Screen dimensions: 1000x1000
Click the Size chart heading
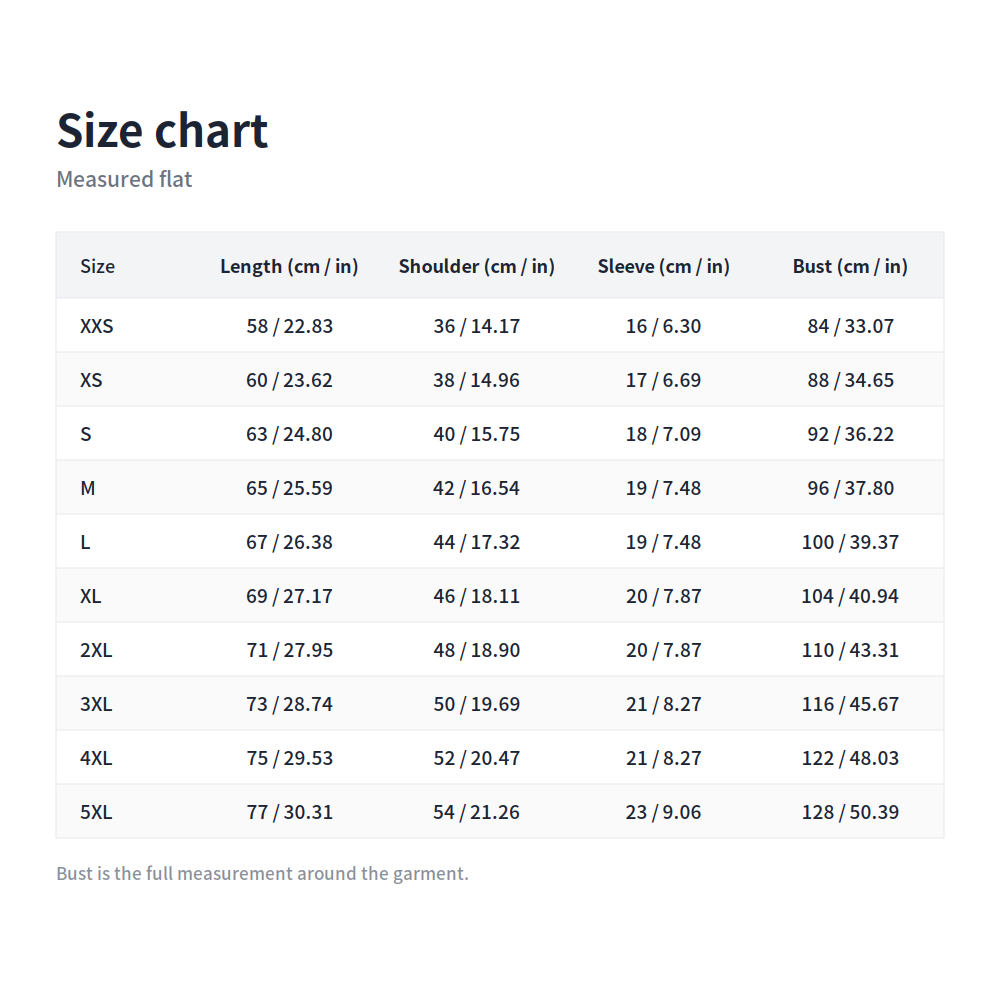click(162, 131)
